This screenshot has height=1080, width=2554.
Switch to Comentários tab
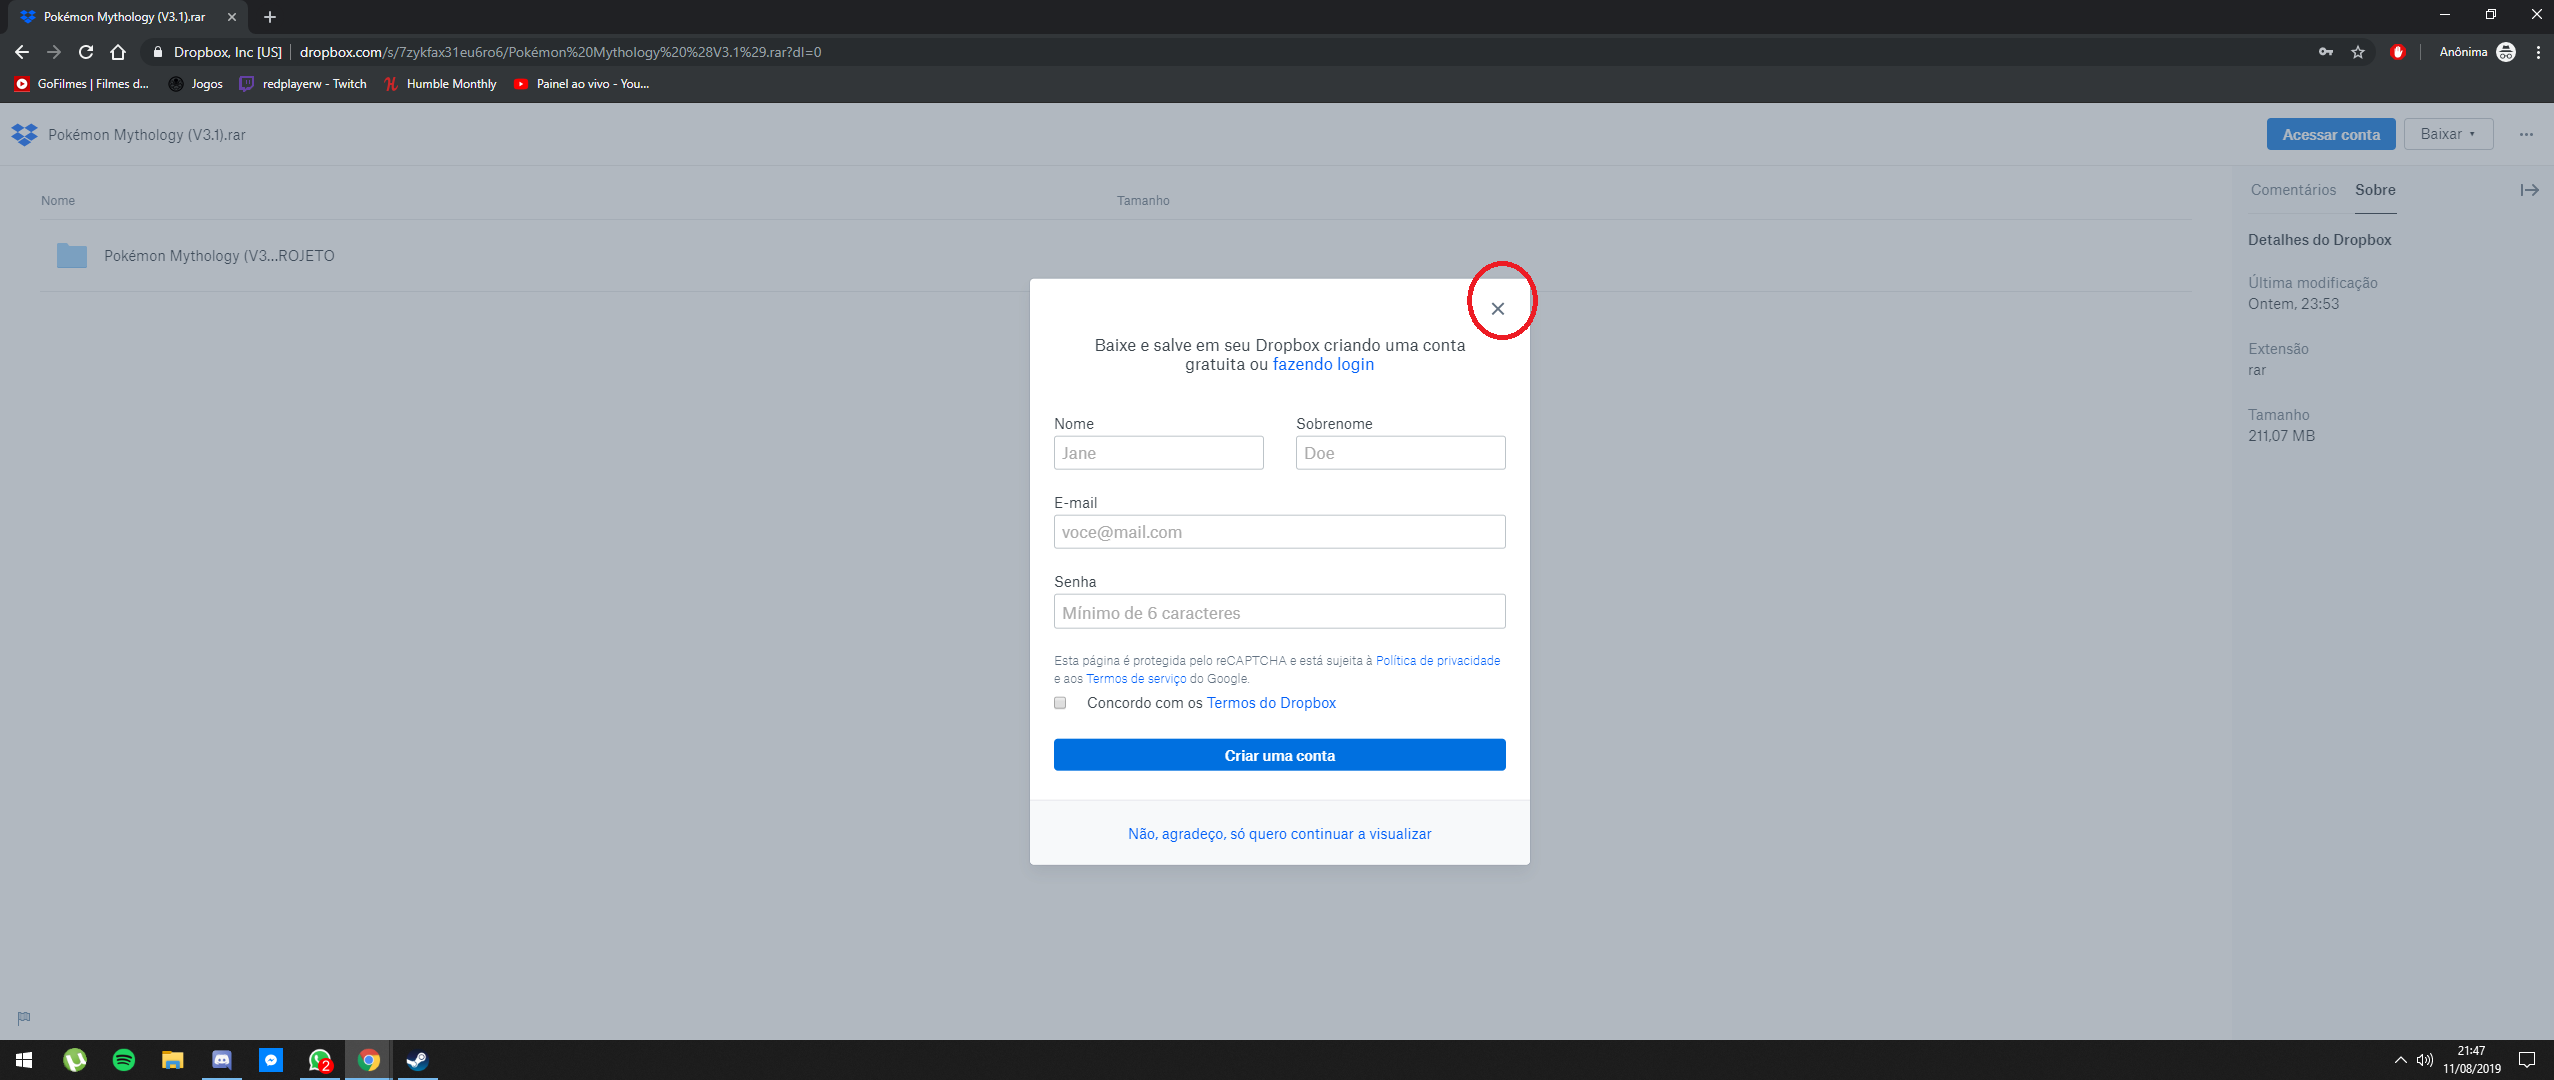click(2293, 190)
